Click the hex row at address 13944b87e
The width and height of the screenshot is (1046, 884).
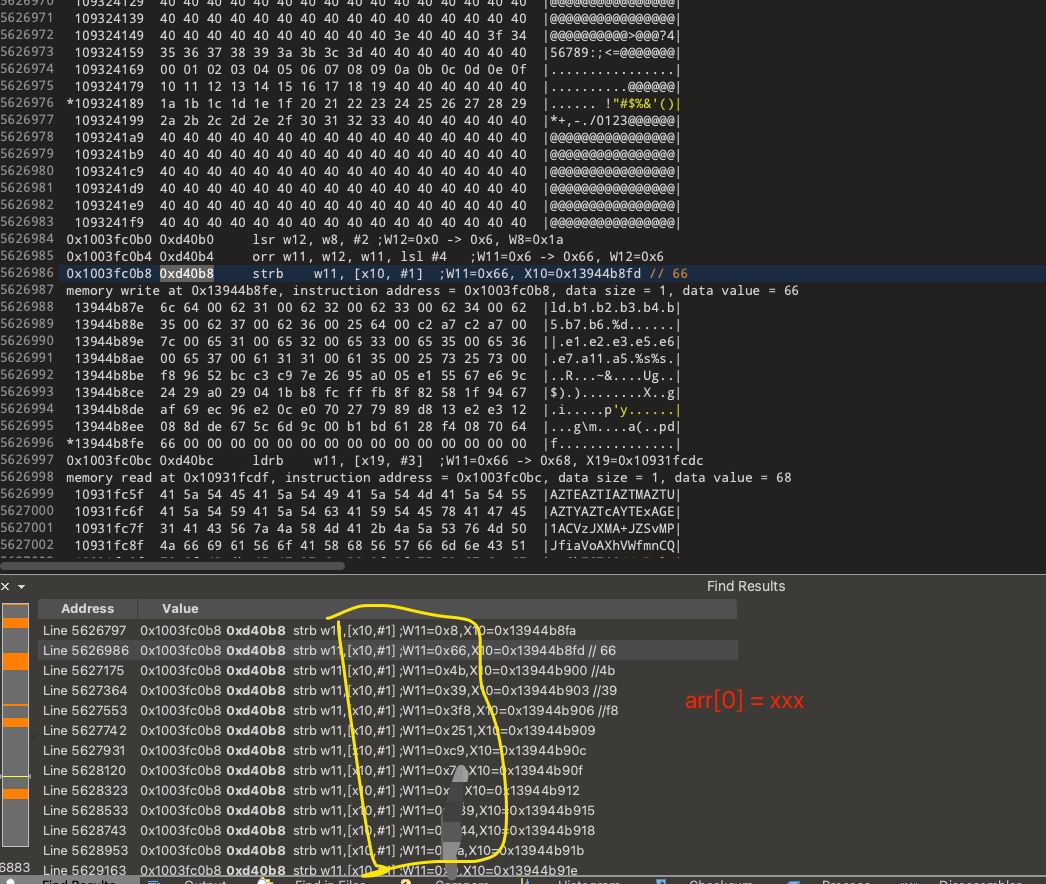pyautogui.click(x=378, y=308)
